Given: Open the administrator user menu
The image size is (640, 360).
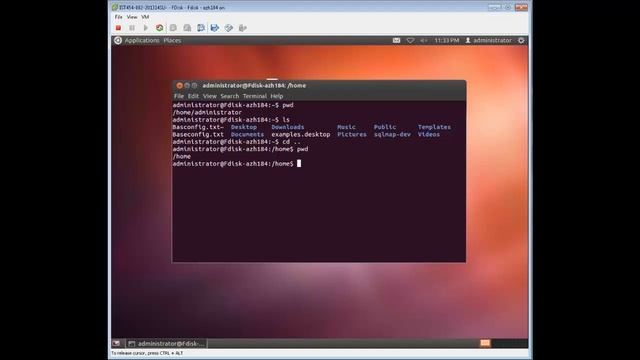Looking at the screenshot, I should 488,40.
